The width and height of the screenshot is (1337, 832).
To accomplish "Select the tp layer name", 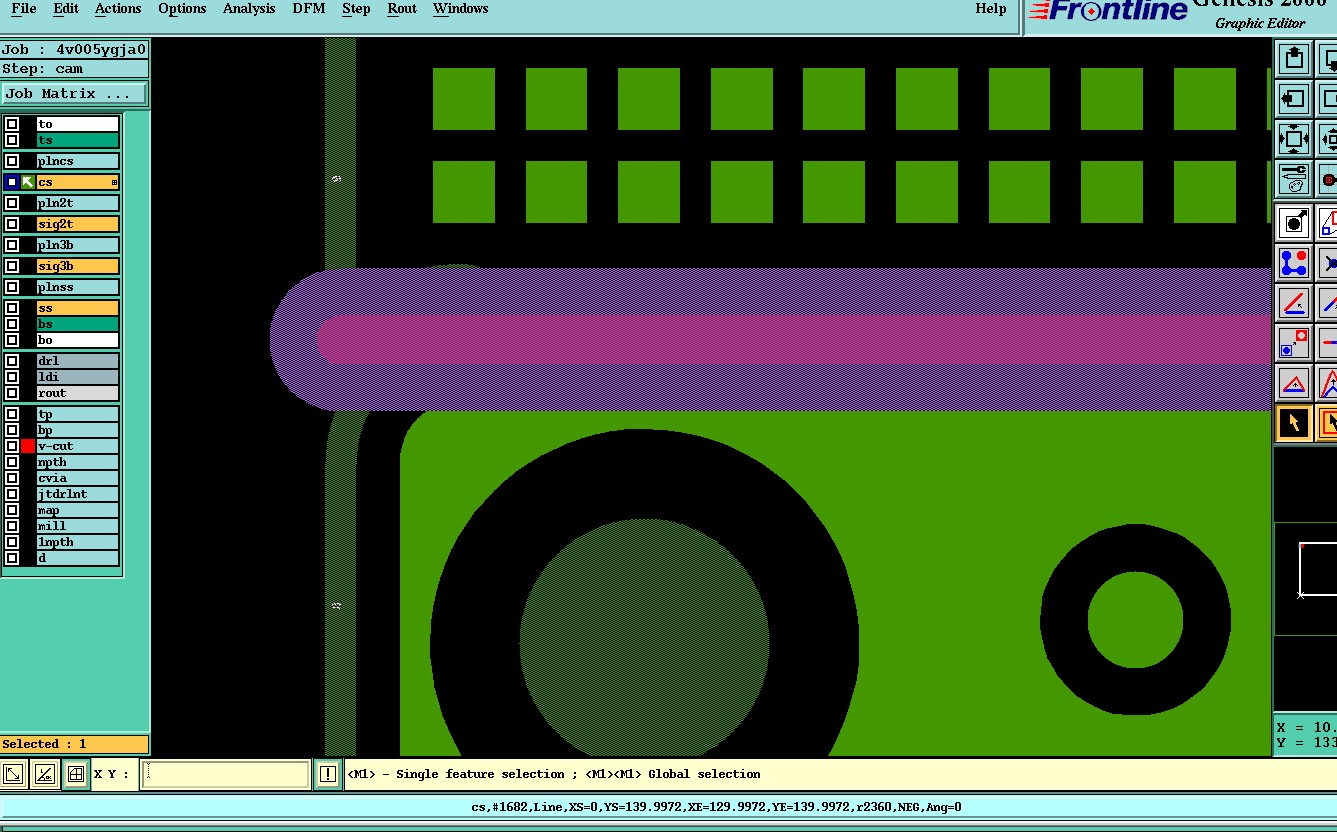I will coord(78,414).
